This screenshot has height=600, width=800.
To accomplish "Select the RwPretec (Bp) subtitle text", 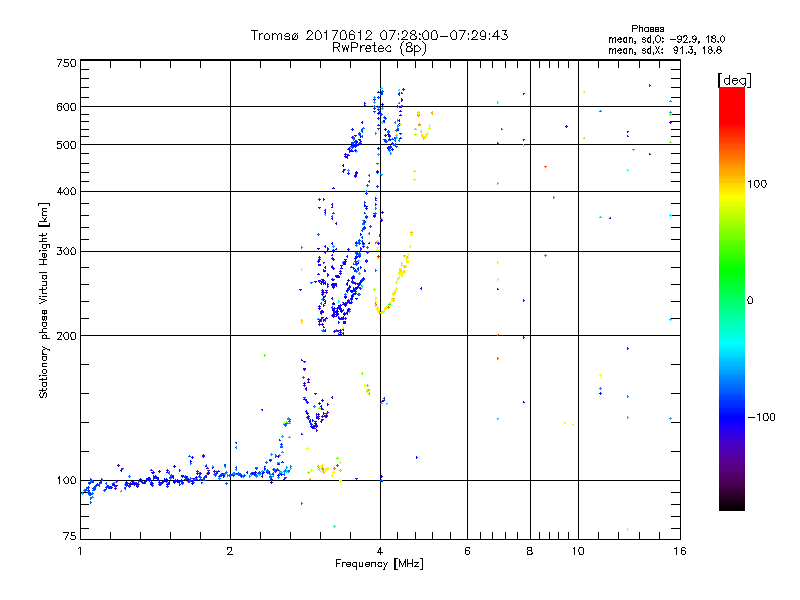I will (x=379, y=47).
